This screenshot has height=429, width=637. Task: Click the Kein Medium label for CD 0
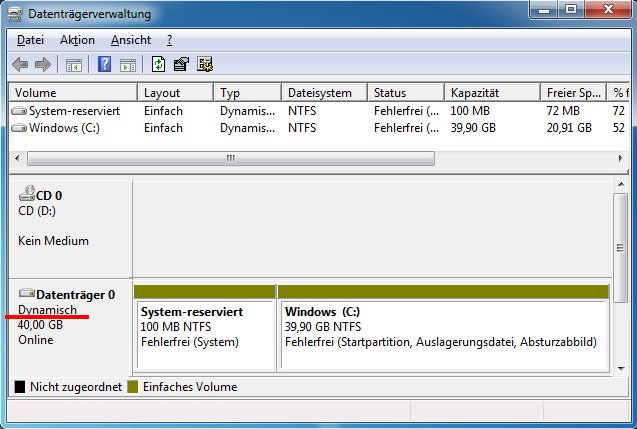(53, 241)
